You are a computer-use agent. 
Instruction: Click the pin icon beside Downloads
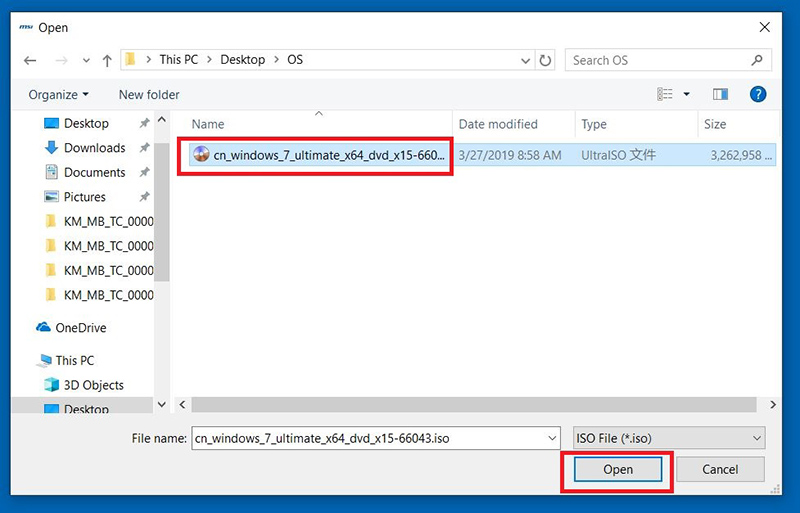pyautogui.click(x=144, y=148)
